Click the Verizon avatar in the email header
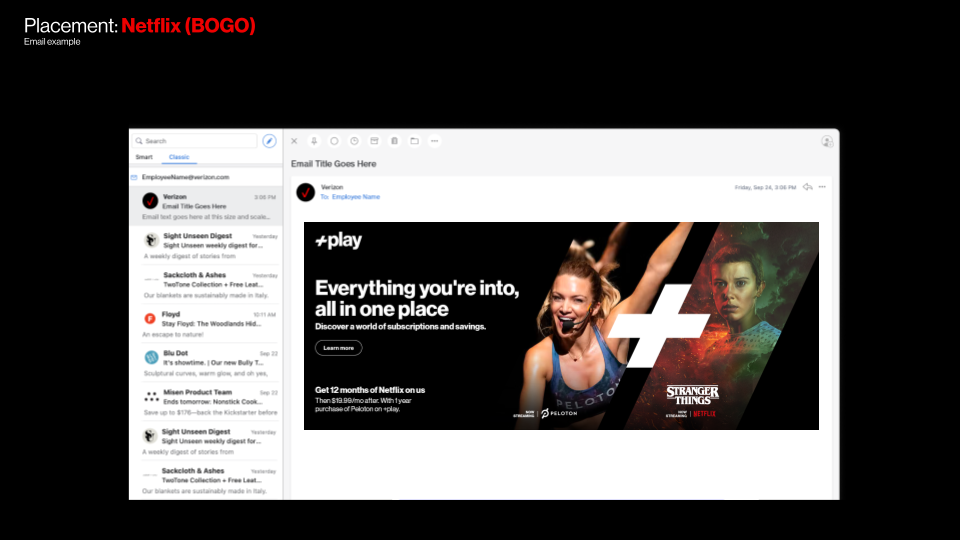960x540 pixels. tap(306, 192)
